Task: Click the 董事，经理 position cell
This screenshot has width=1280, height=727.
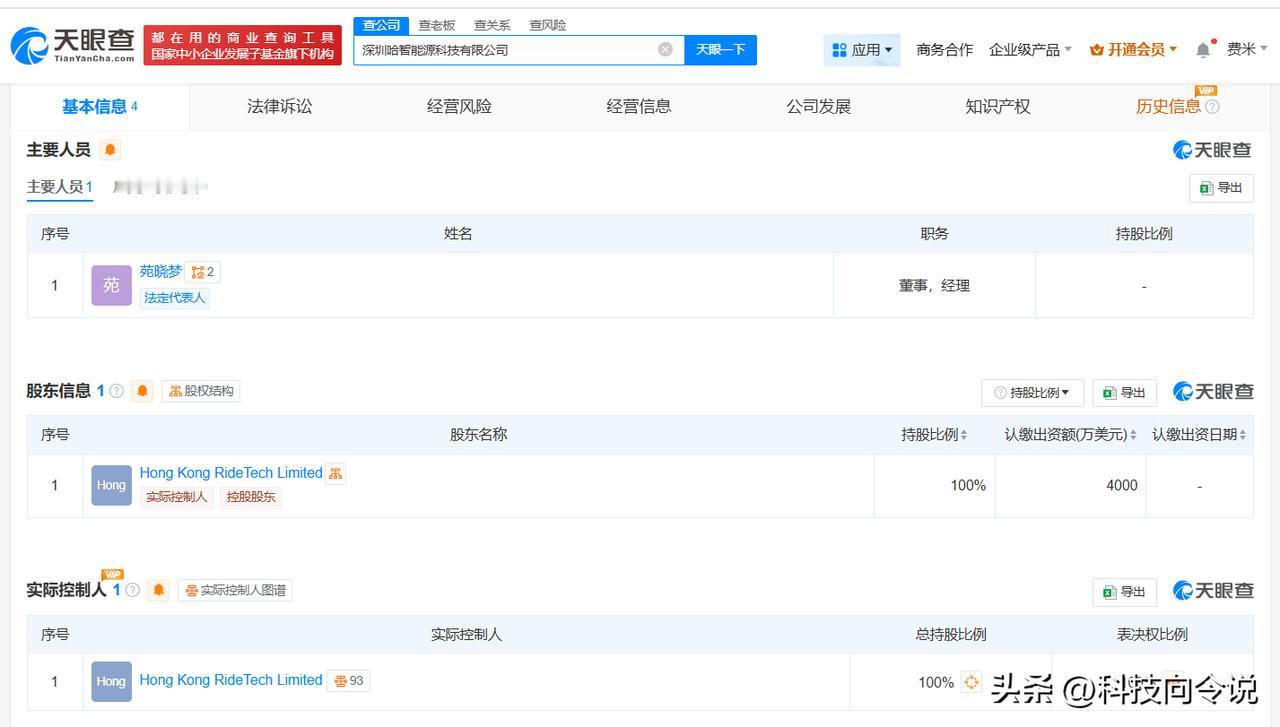Action: tap(934, 286)
